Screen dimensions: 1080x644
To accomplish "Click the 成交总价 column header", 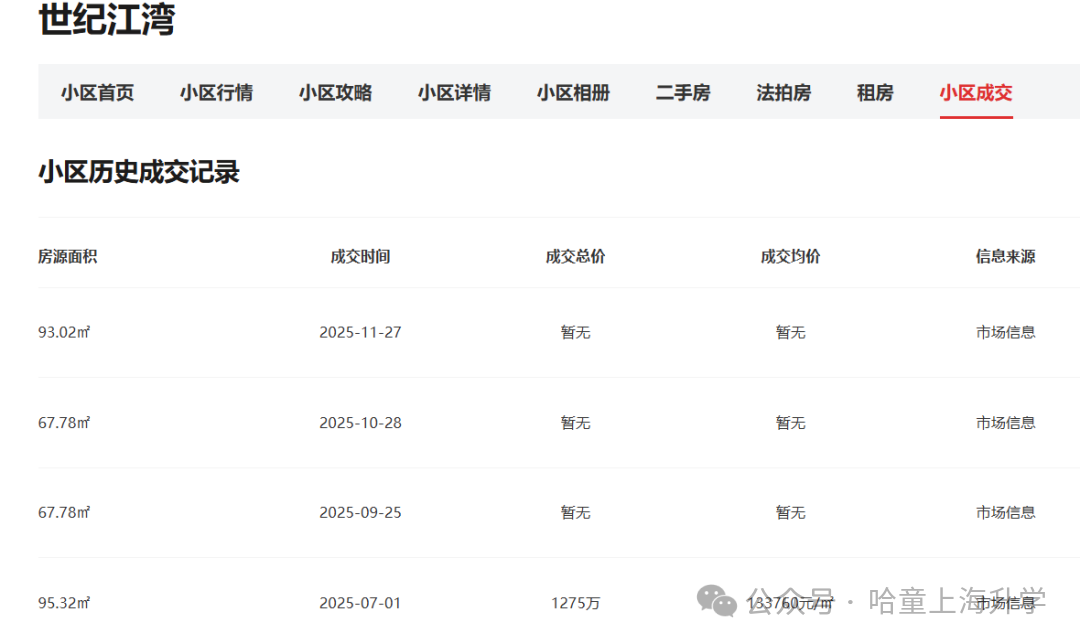I will pos(575,257).
